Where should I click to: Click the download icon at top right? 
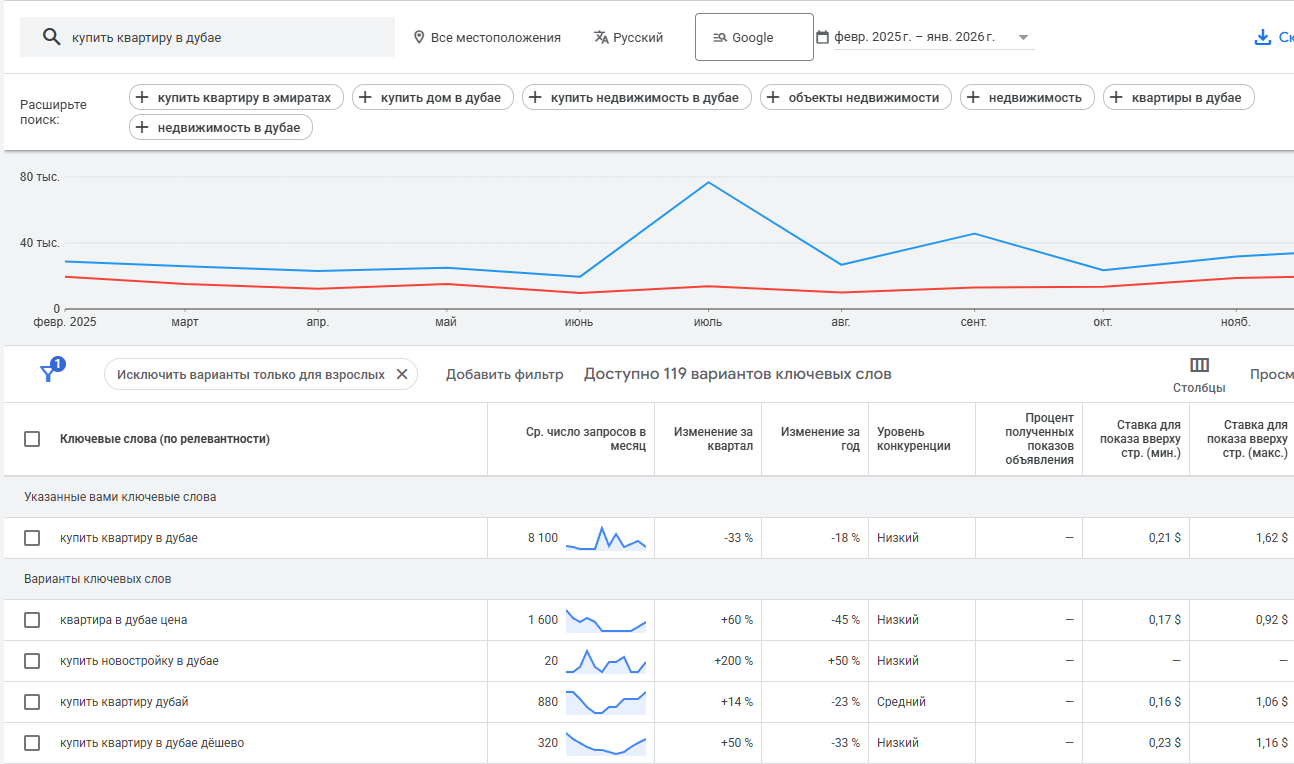1263,37
